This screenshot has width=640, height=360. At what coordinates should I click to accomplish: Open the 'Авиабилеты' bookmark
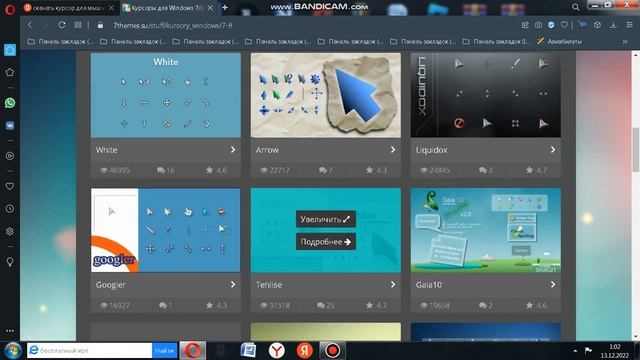tap(559, 41)
